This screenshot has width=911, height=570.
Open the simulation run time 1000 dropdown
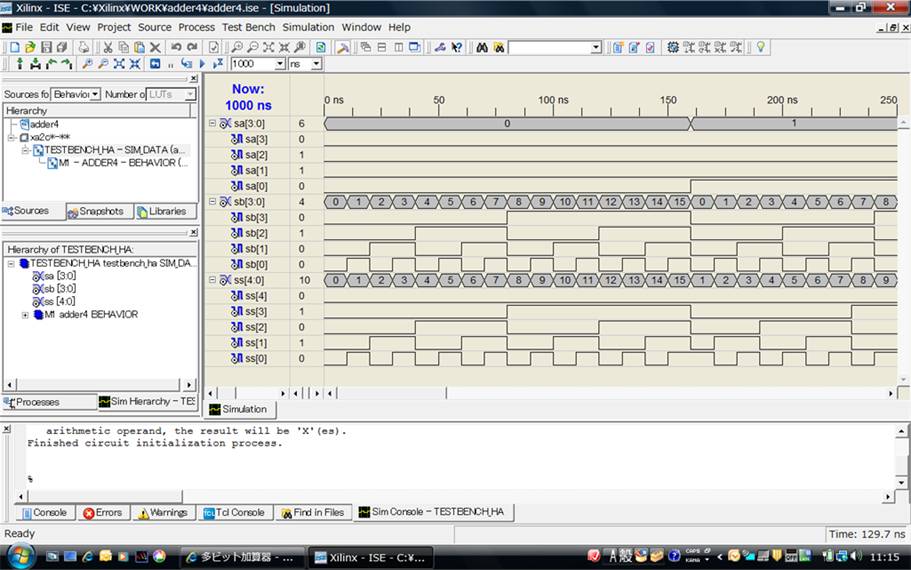[280, 64]
